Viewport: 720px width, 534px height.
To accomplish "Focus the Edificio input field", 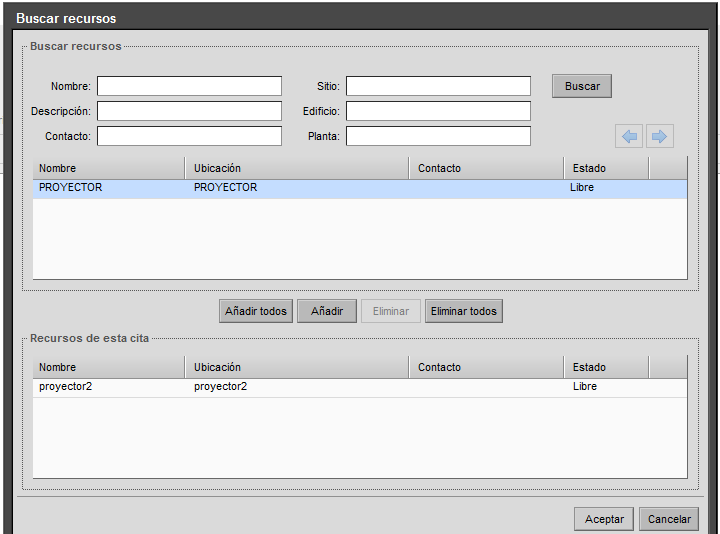I will [439, 111].
